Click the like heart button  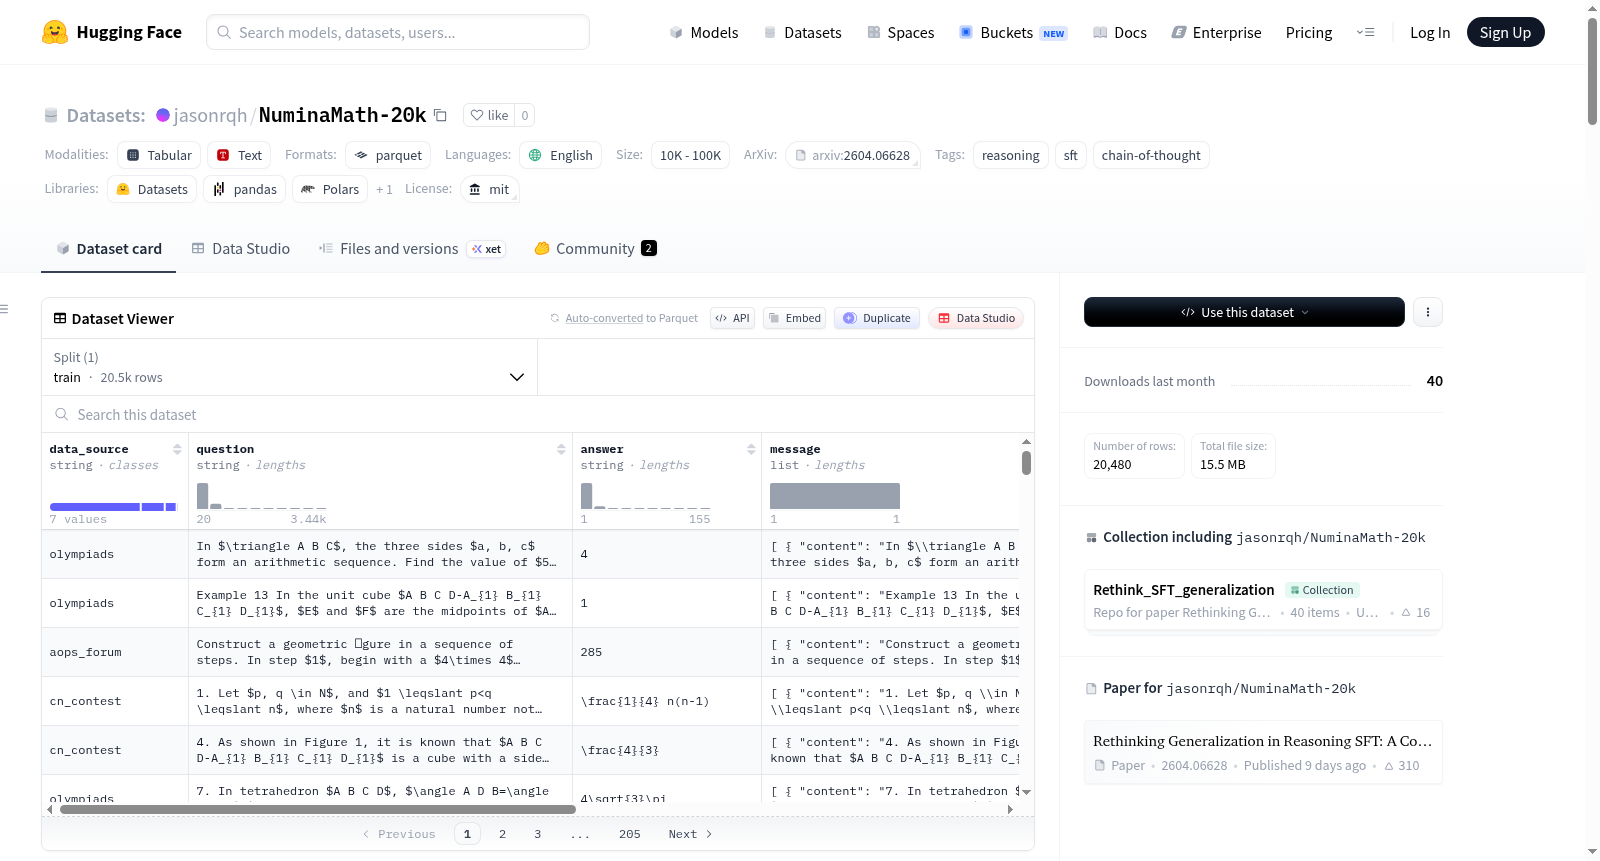click(x=489, y=115)
